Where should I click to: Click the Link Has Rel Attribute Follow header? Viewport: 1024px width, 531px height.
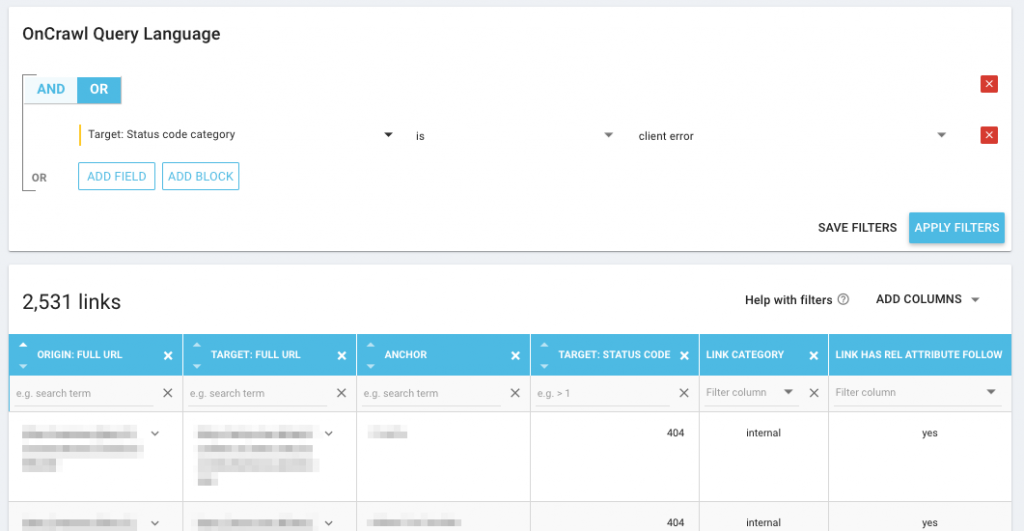(x=918, y=355)
